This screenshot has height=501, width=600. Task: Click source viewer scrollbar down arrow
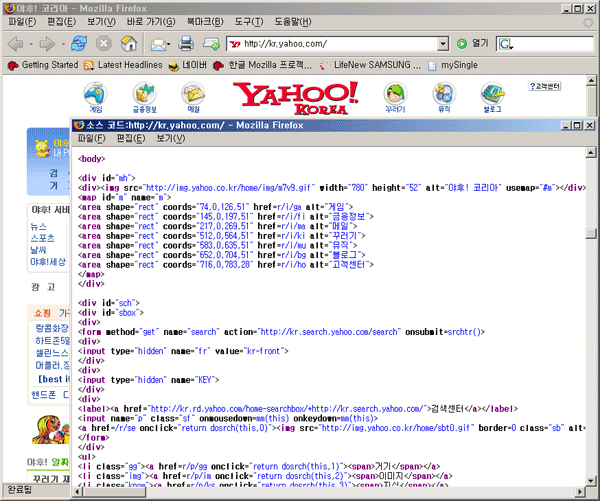point(590,481)
